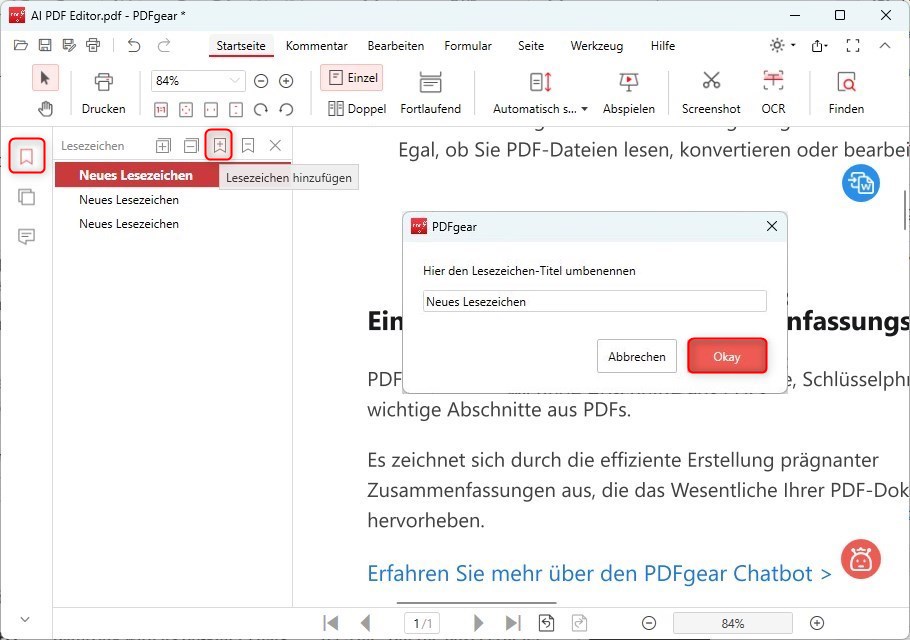Click the fit page icon

(186, 109)
